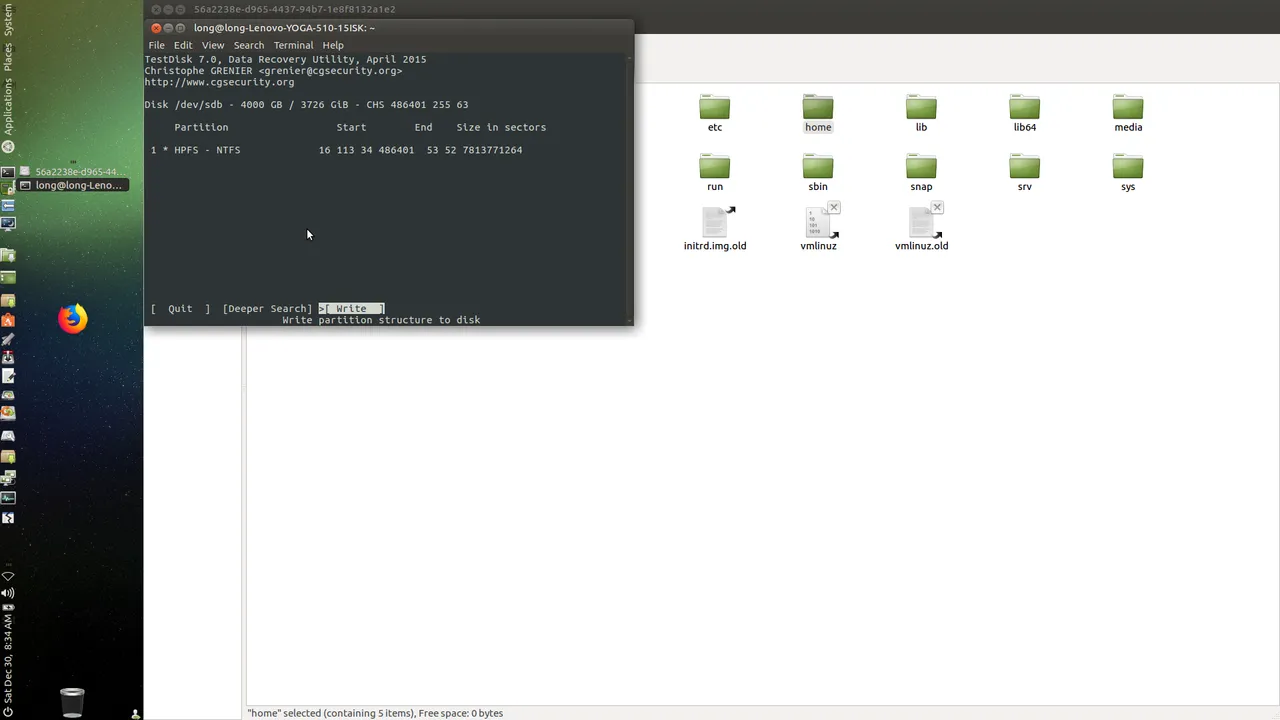Open the terminal View menu
The height and width of the screenshot is (720, 1280).
[x=213, y=45]
